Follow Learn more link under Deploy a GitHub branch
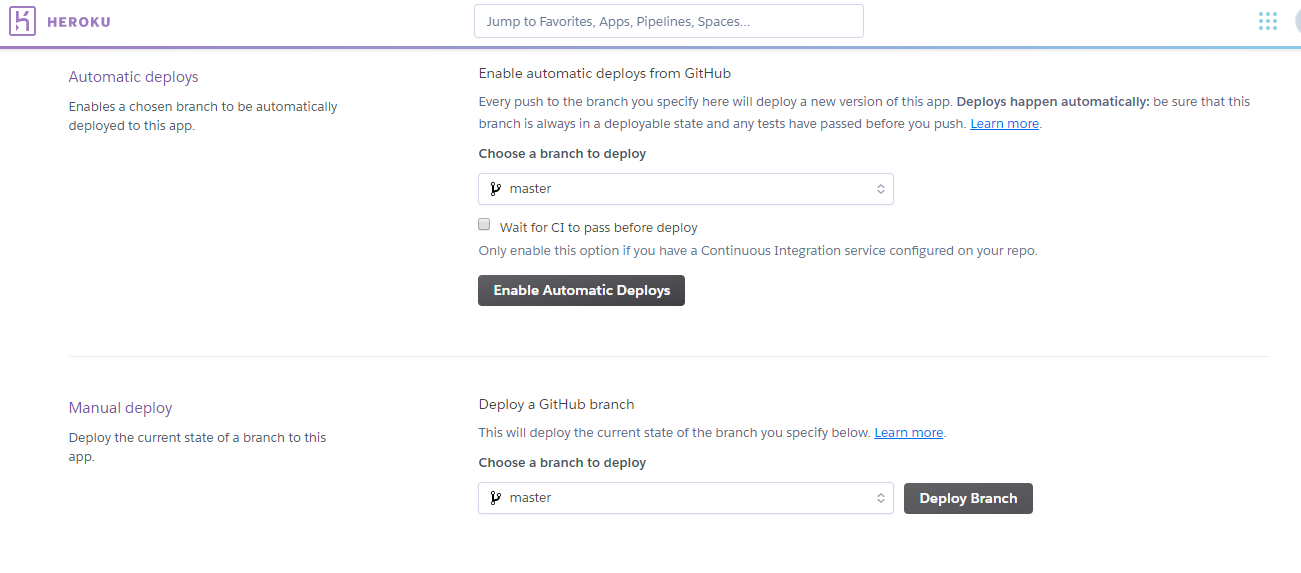The height and width of the screenshot is (573, 1301). coord(908,433)
